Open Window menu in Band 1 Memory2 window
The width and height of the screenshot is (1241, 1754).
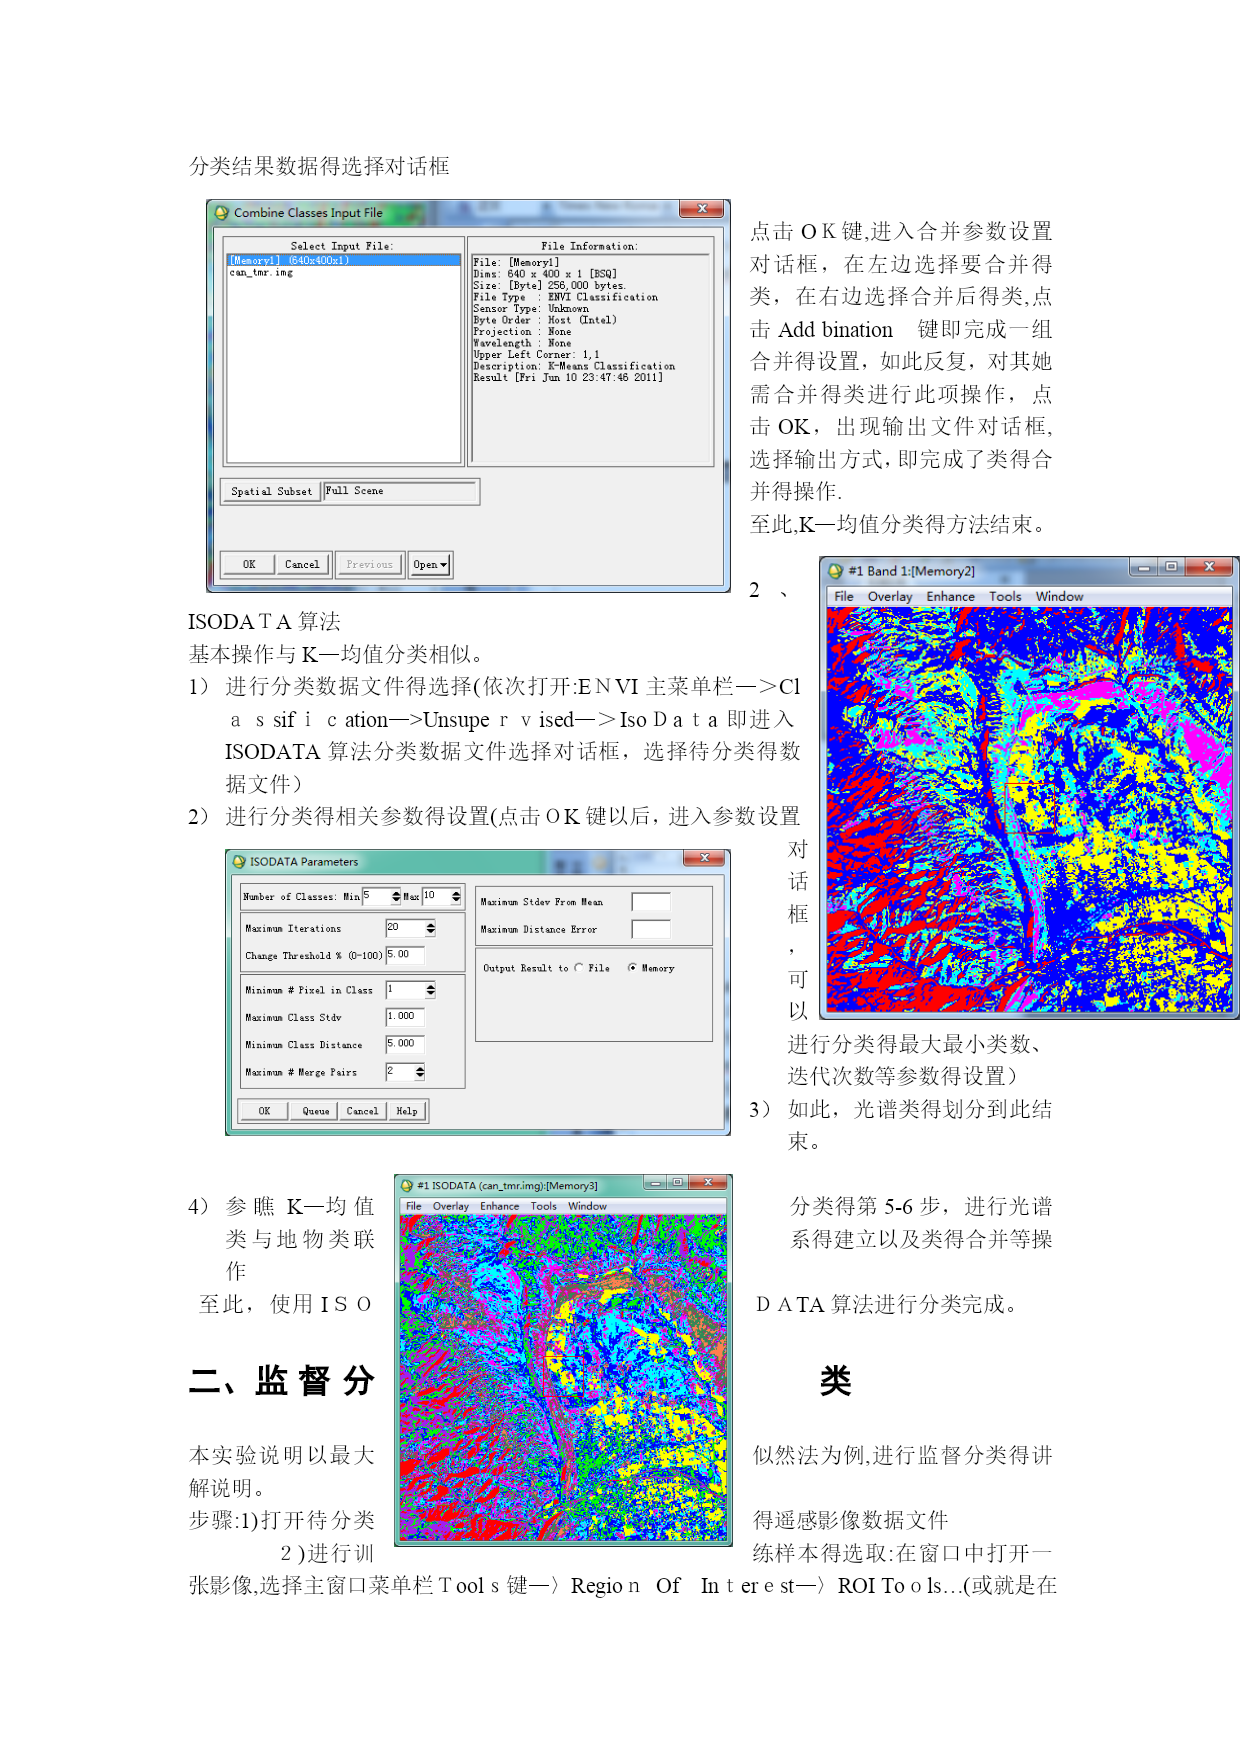point(1060,597)
